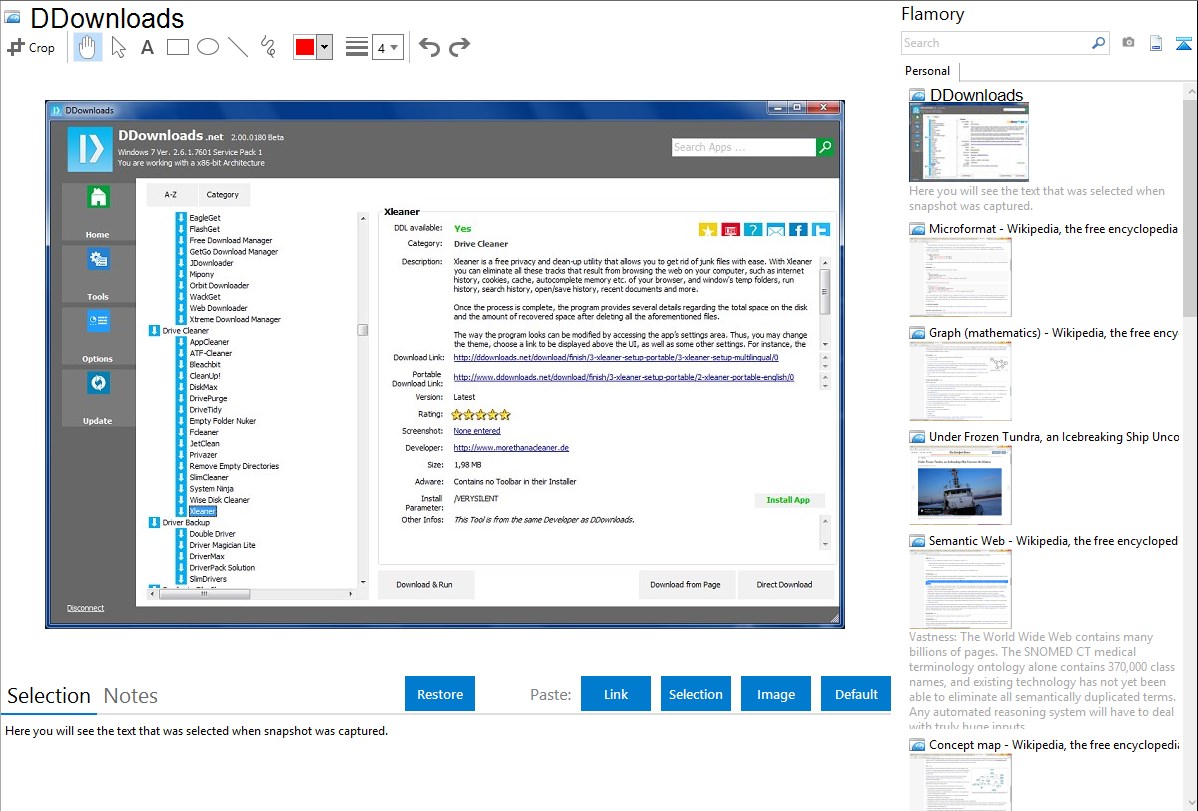Open the Under Frozen Tundra snapshot thumbnail

960,485
